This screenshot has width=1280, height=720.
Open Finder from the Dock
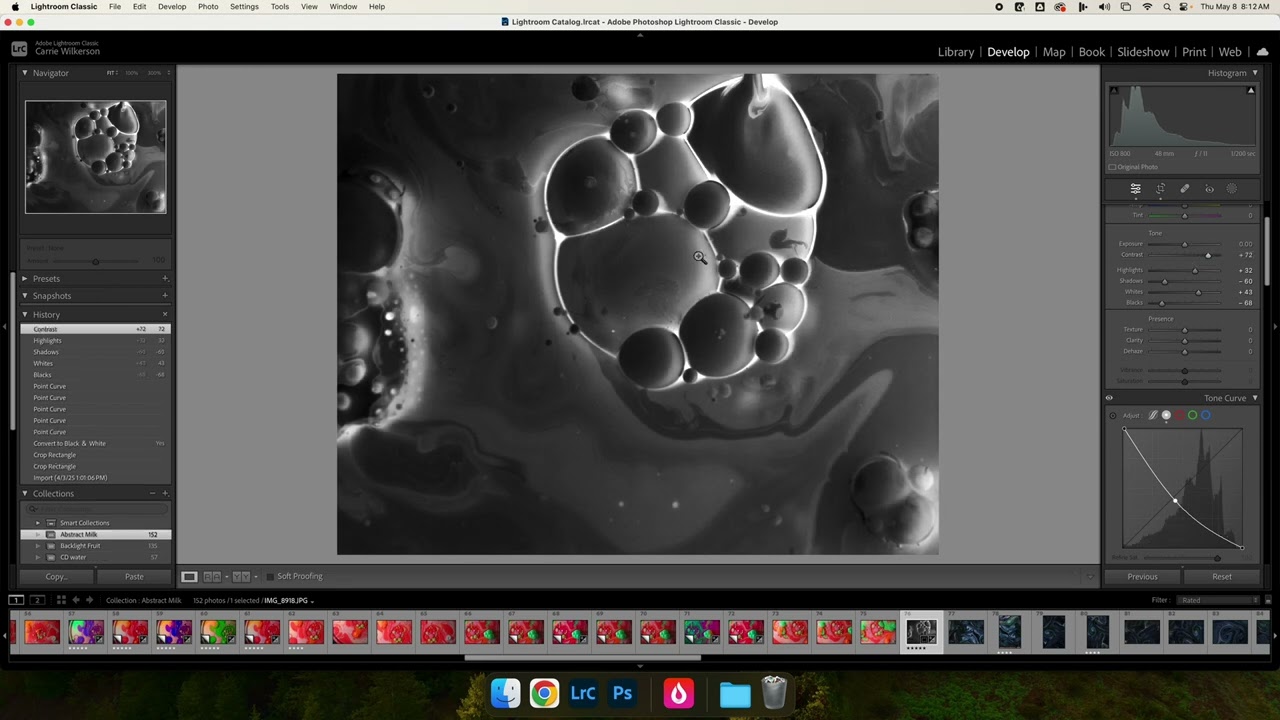point(506,693)
